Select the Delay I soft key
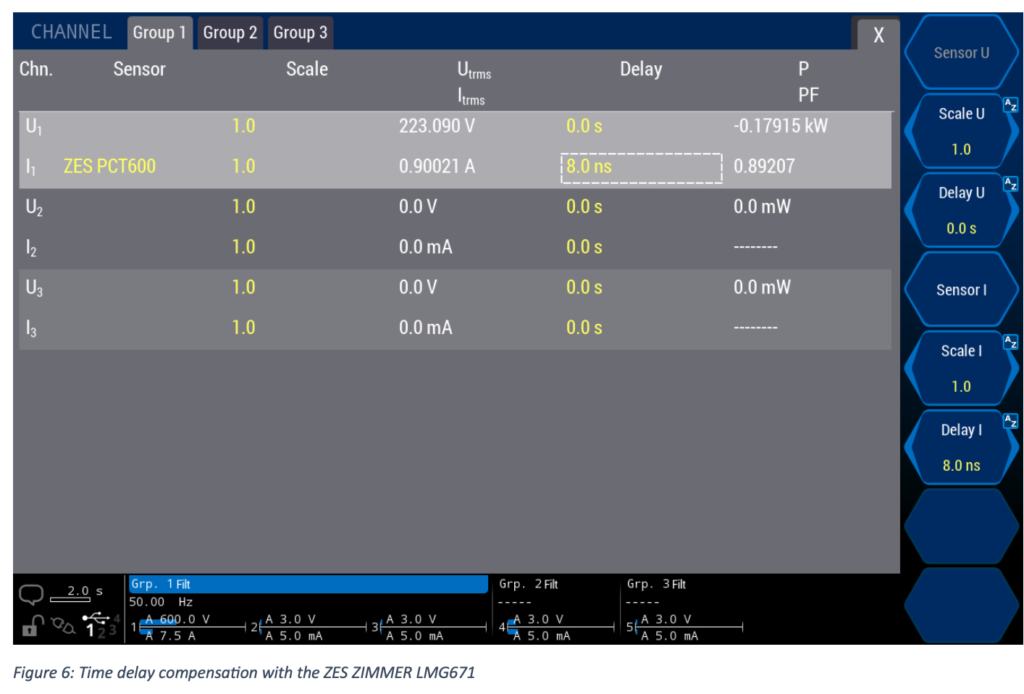Screen dimensions: 1024x694 pos(961,447)
